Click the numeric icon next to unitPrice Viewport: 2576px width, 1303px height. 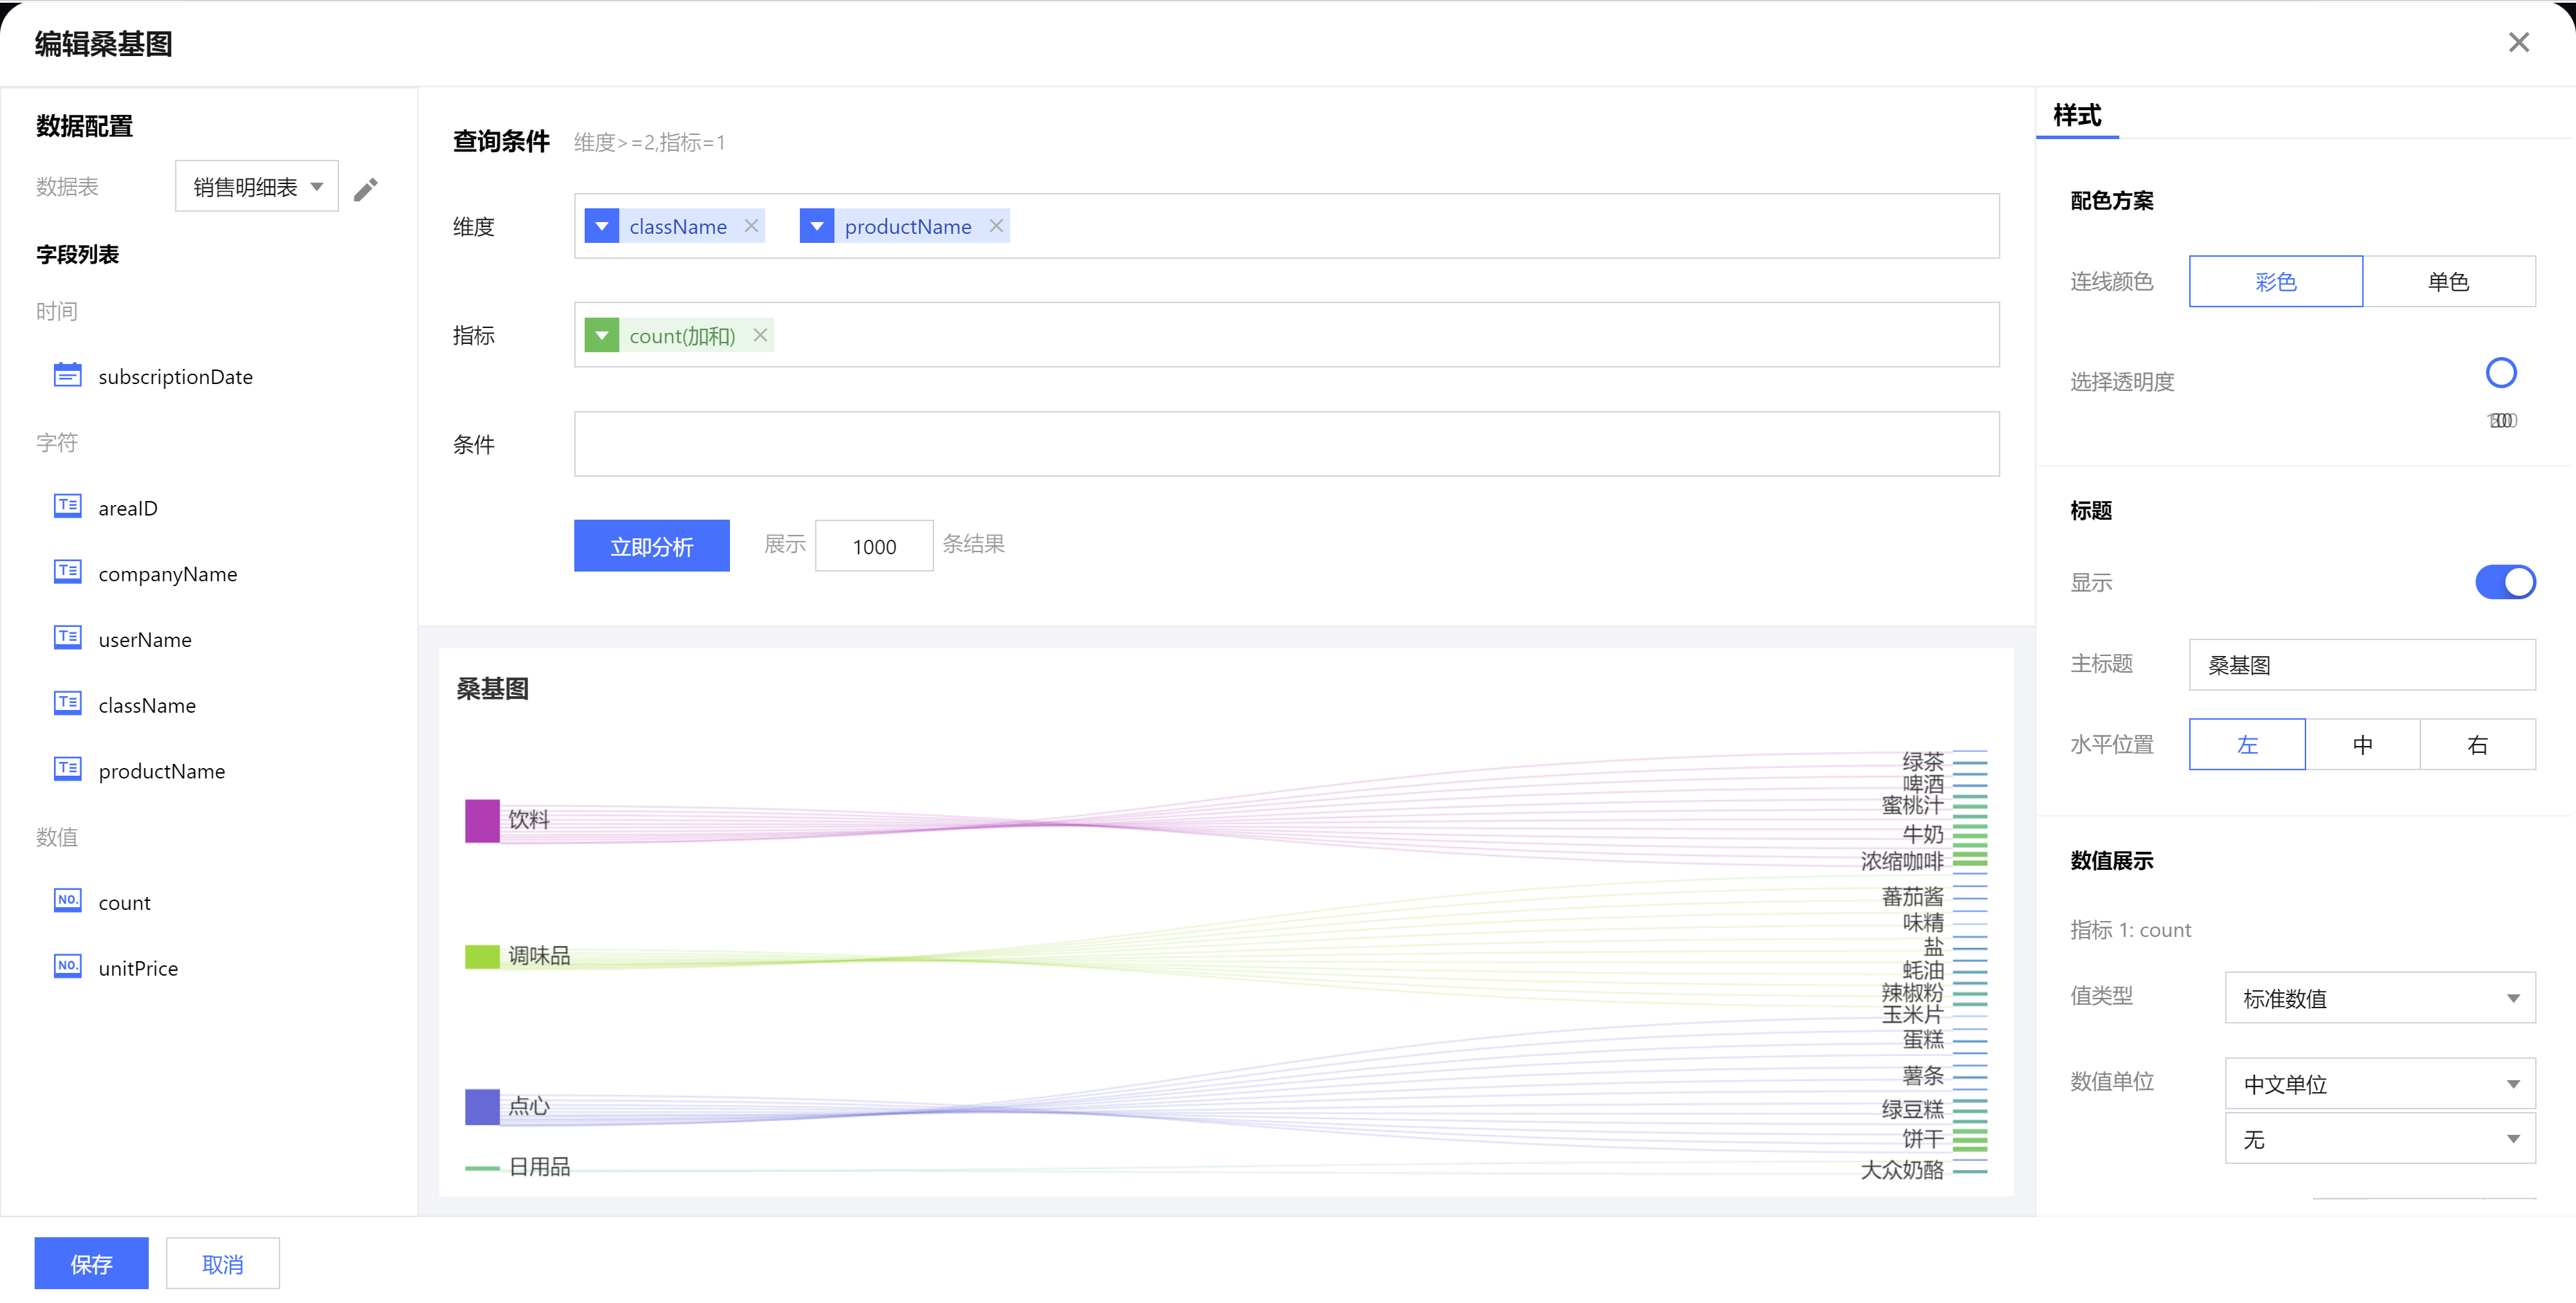coord(67,966)
